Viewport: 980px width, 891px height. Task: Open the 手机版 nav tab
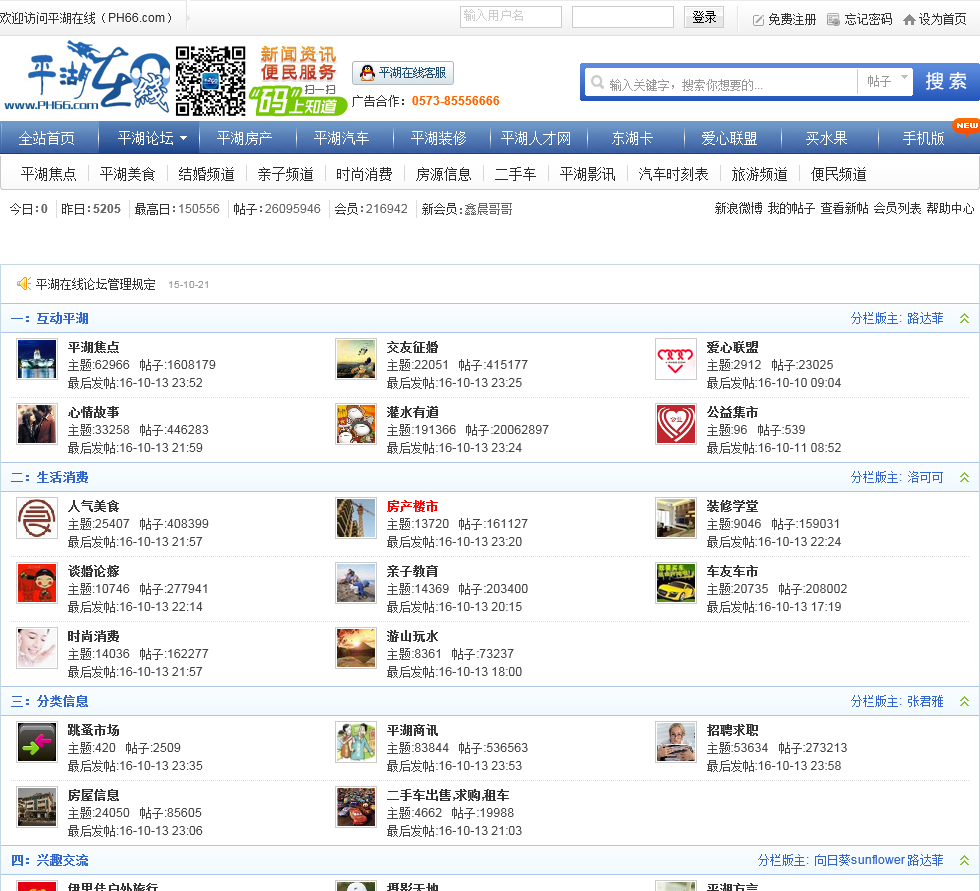[x=923, y=138]
